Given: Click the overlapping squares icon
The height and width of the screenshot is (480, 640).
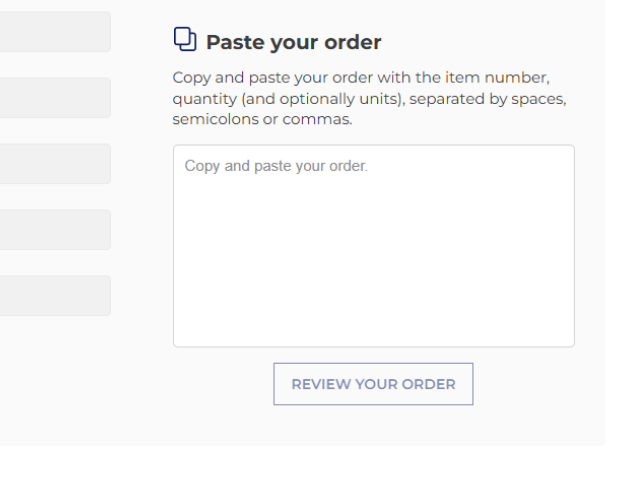Looking at the screenshot, I should (184, 40).
